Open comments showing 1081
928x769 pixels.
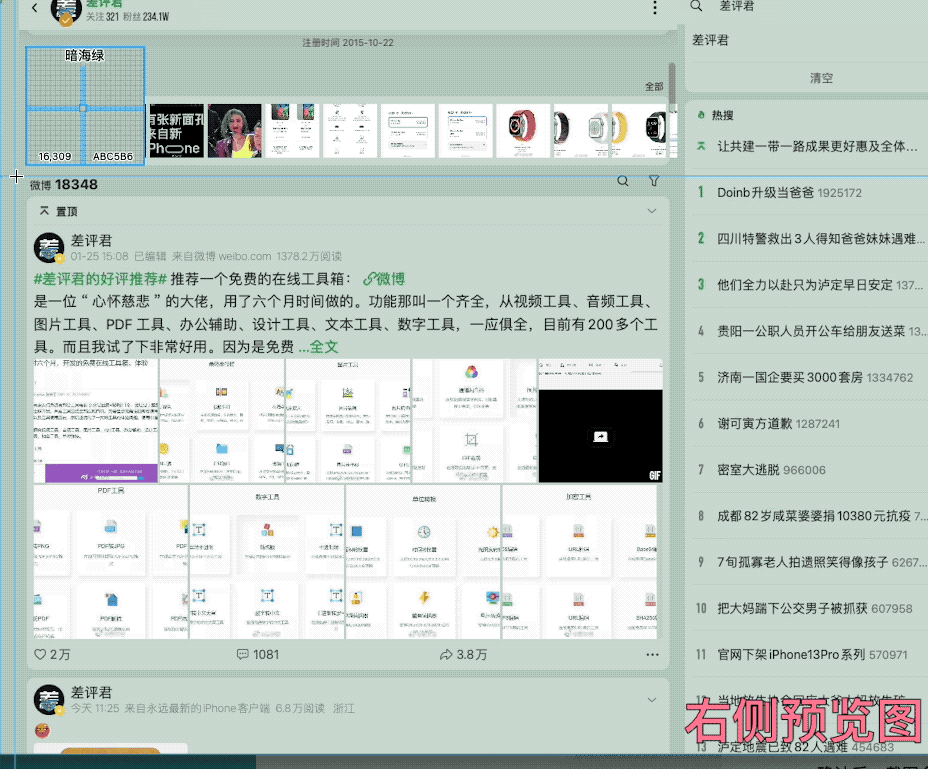257,654
